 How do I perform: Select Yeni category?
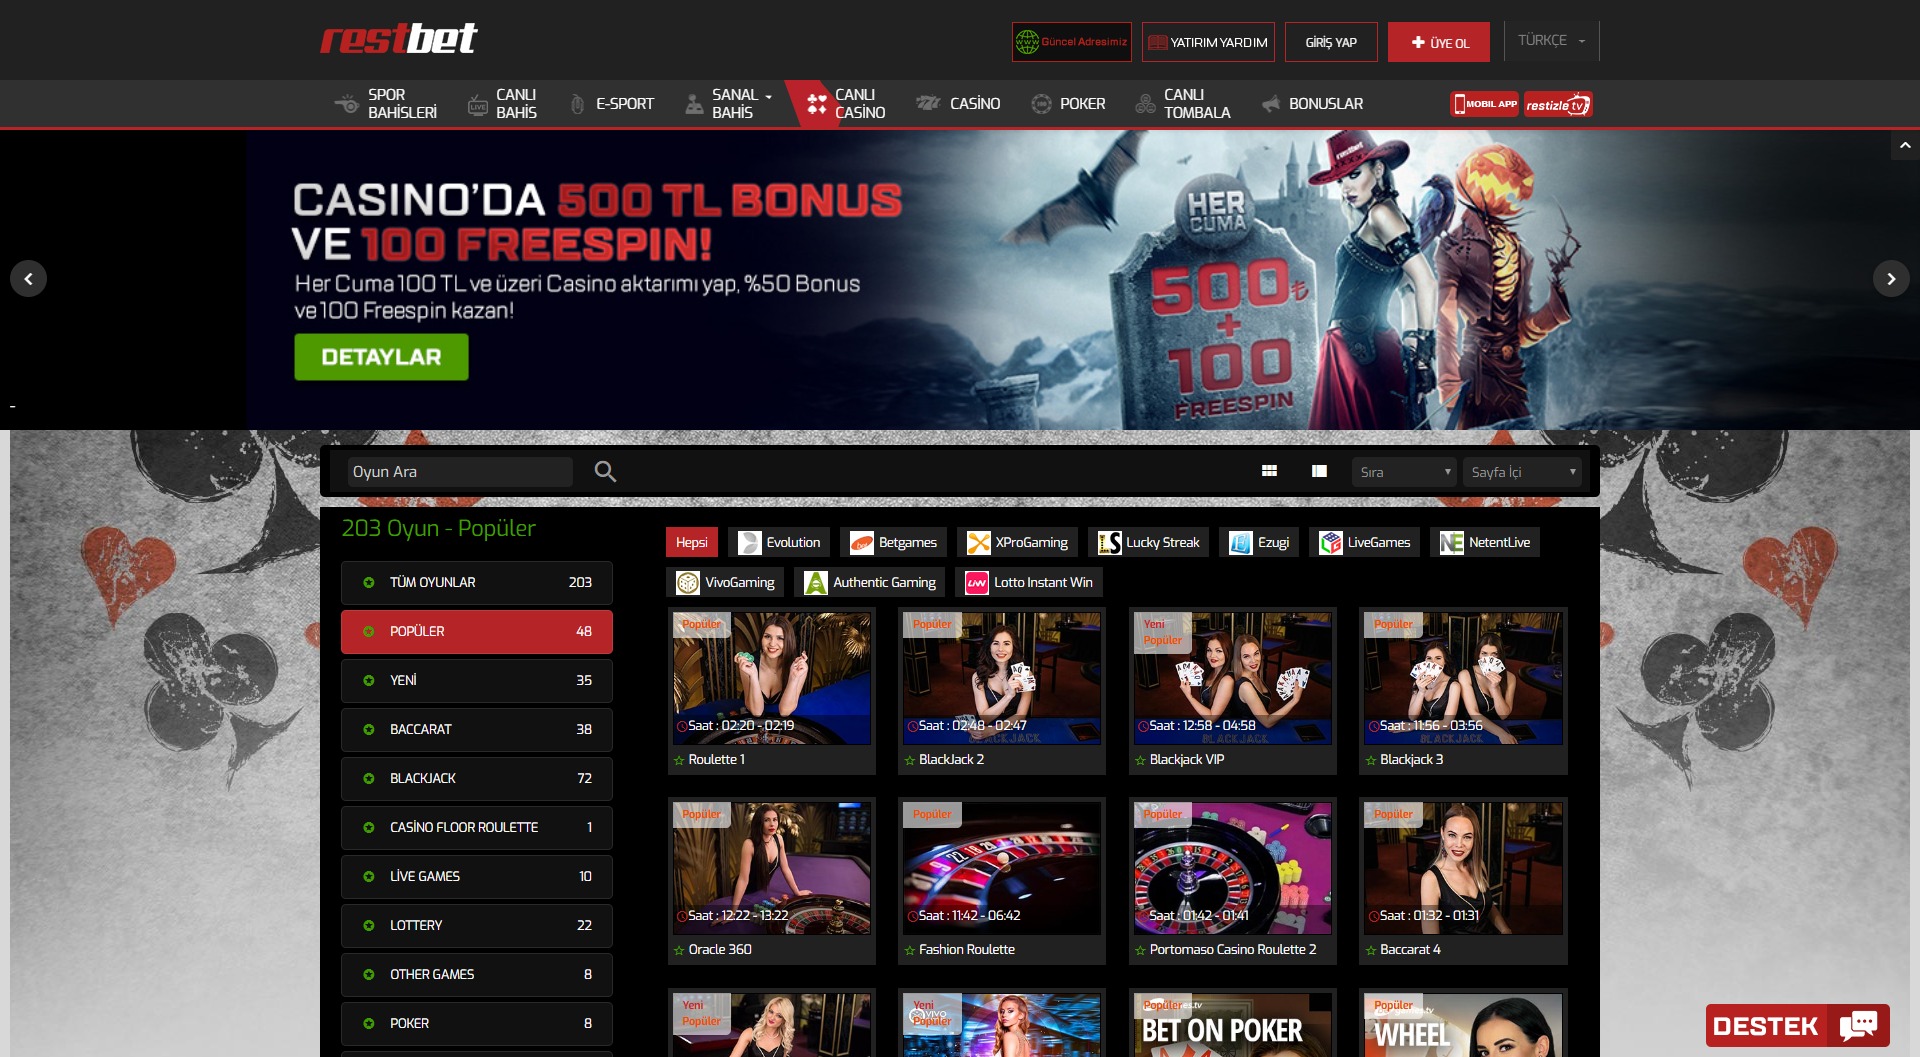tap(477, 681)
